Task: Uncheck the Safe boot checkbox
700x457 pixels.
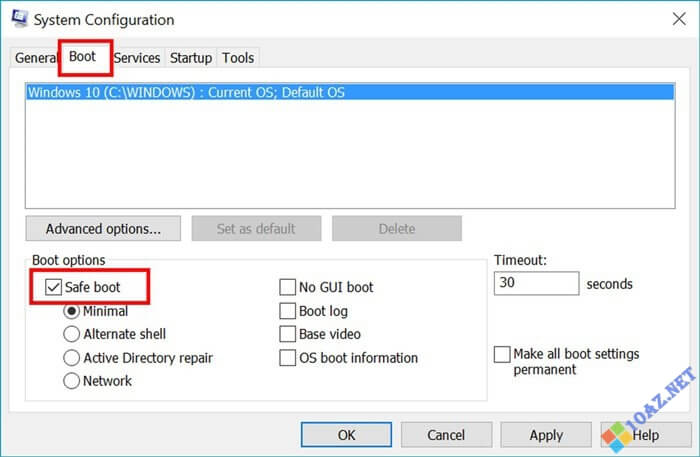Action: [53, 287]
